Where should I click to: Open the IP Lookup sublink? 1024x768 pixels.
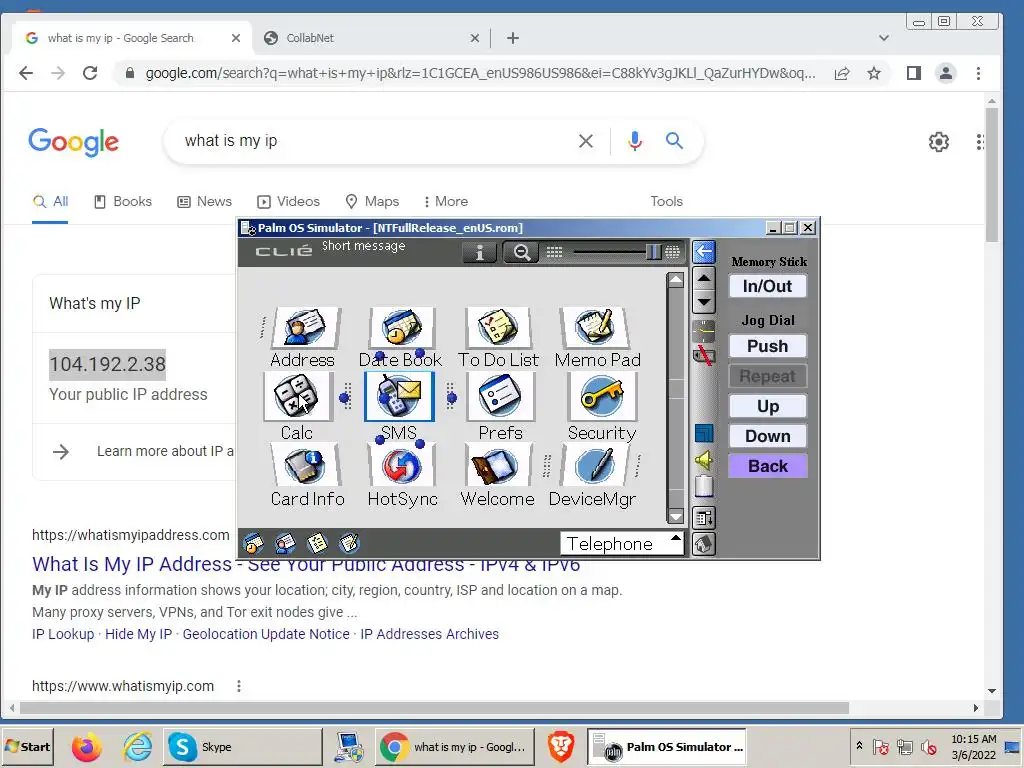pyautogui.click(x=63, y=634)
